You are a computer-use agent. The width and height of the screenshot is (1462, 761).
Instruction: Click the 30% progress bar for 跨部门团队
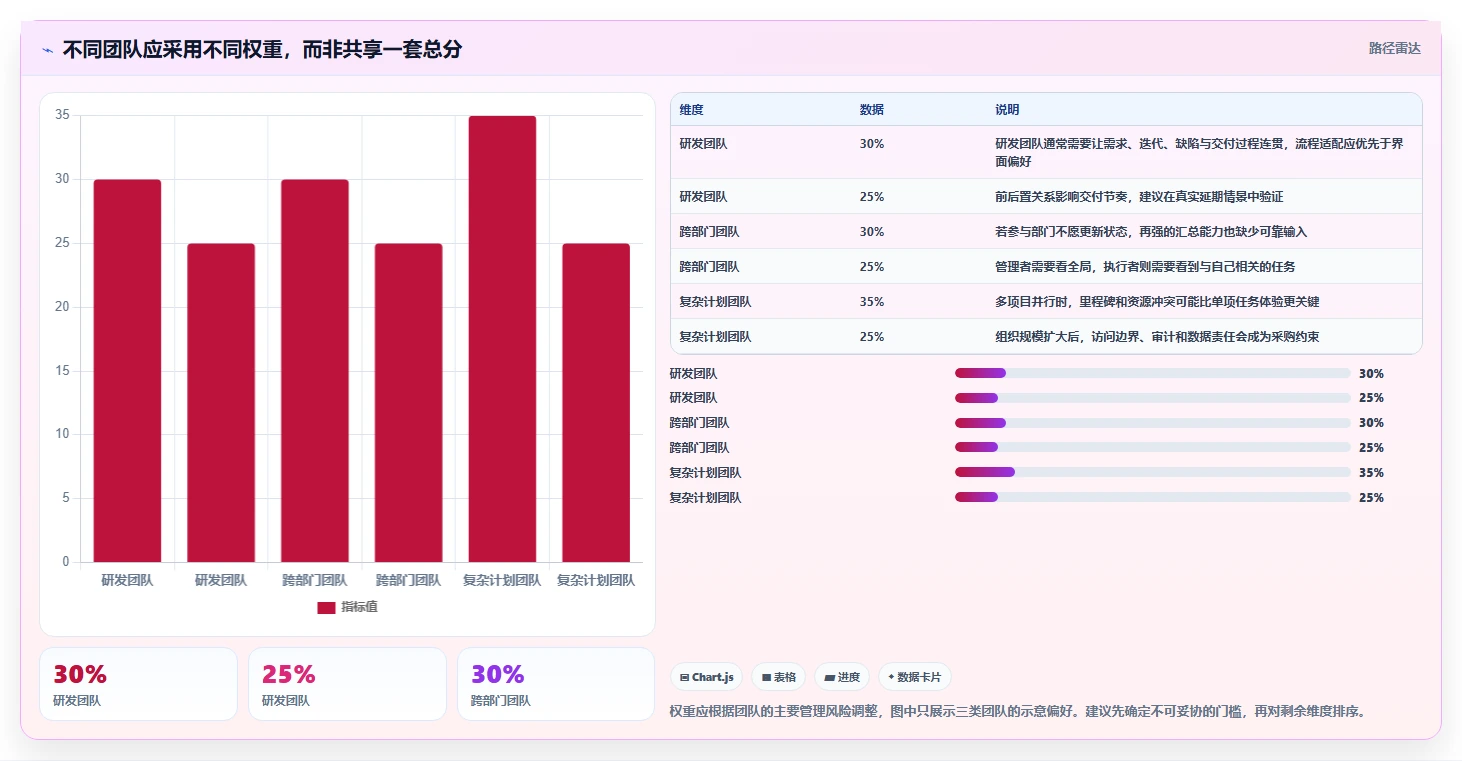[x=1152, y=423]
